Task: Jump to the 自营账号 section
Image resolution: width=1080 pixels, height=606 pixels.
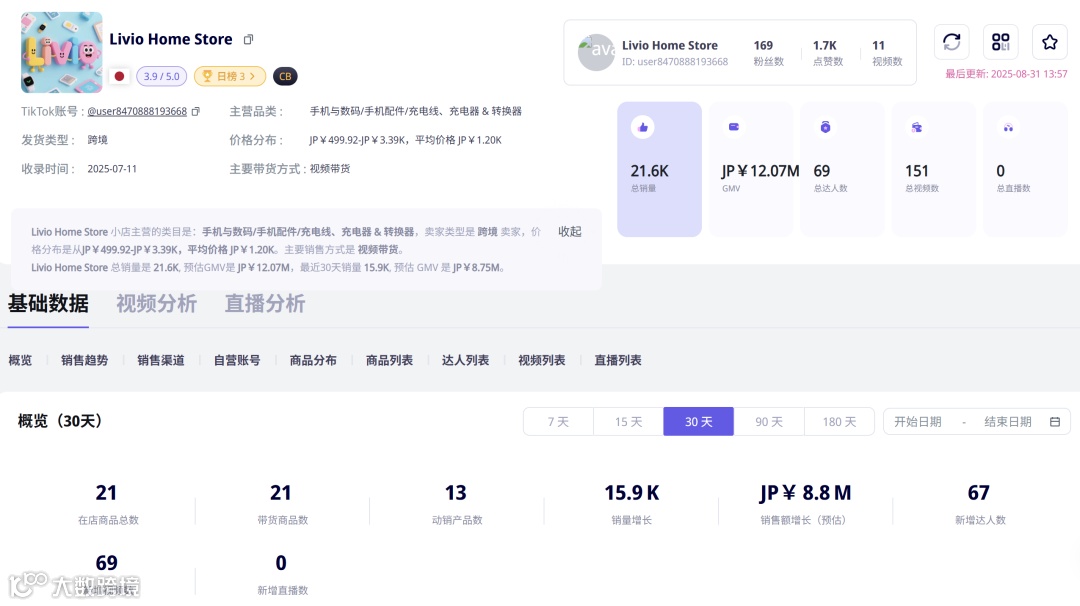Action: 237,360
